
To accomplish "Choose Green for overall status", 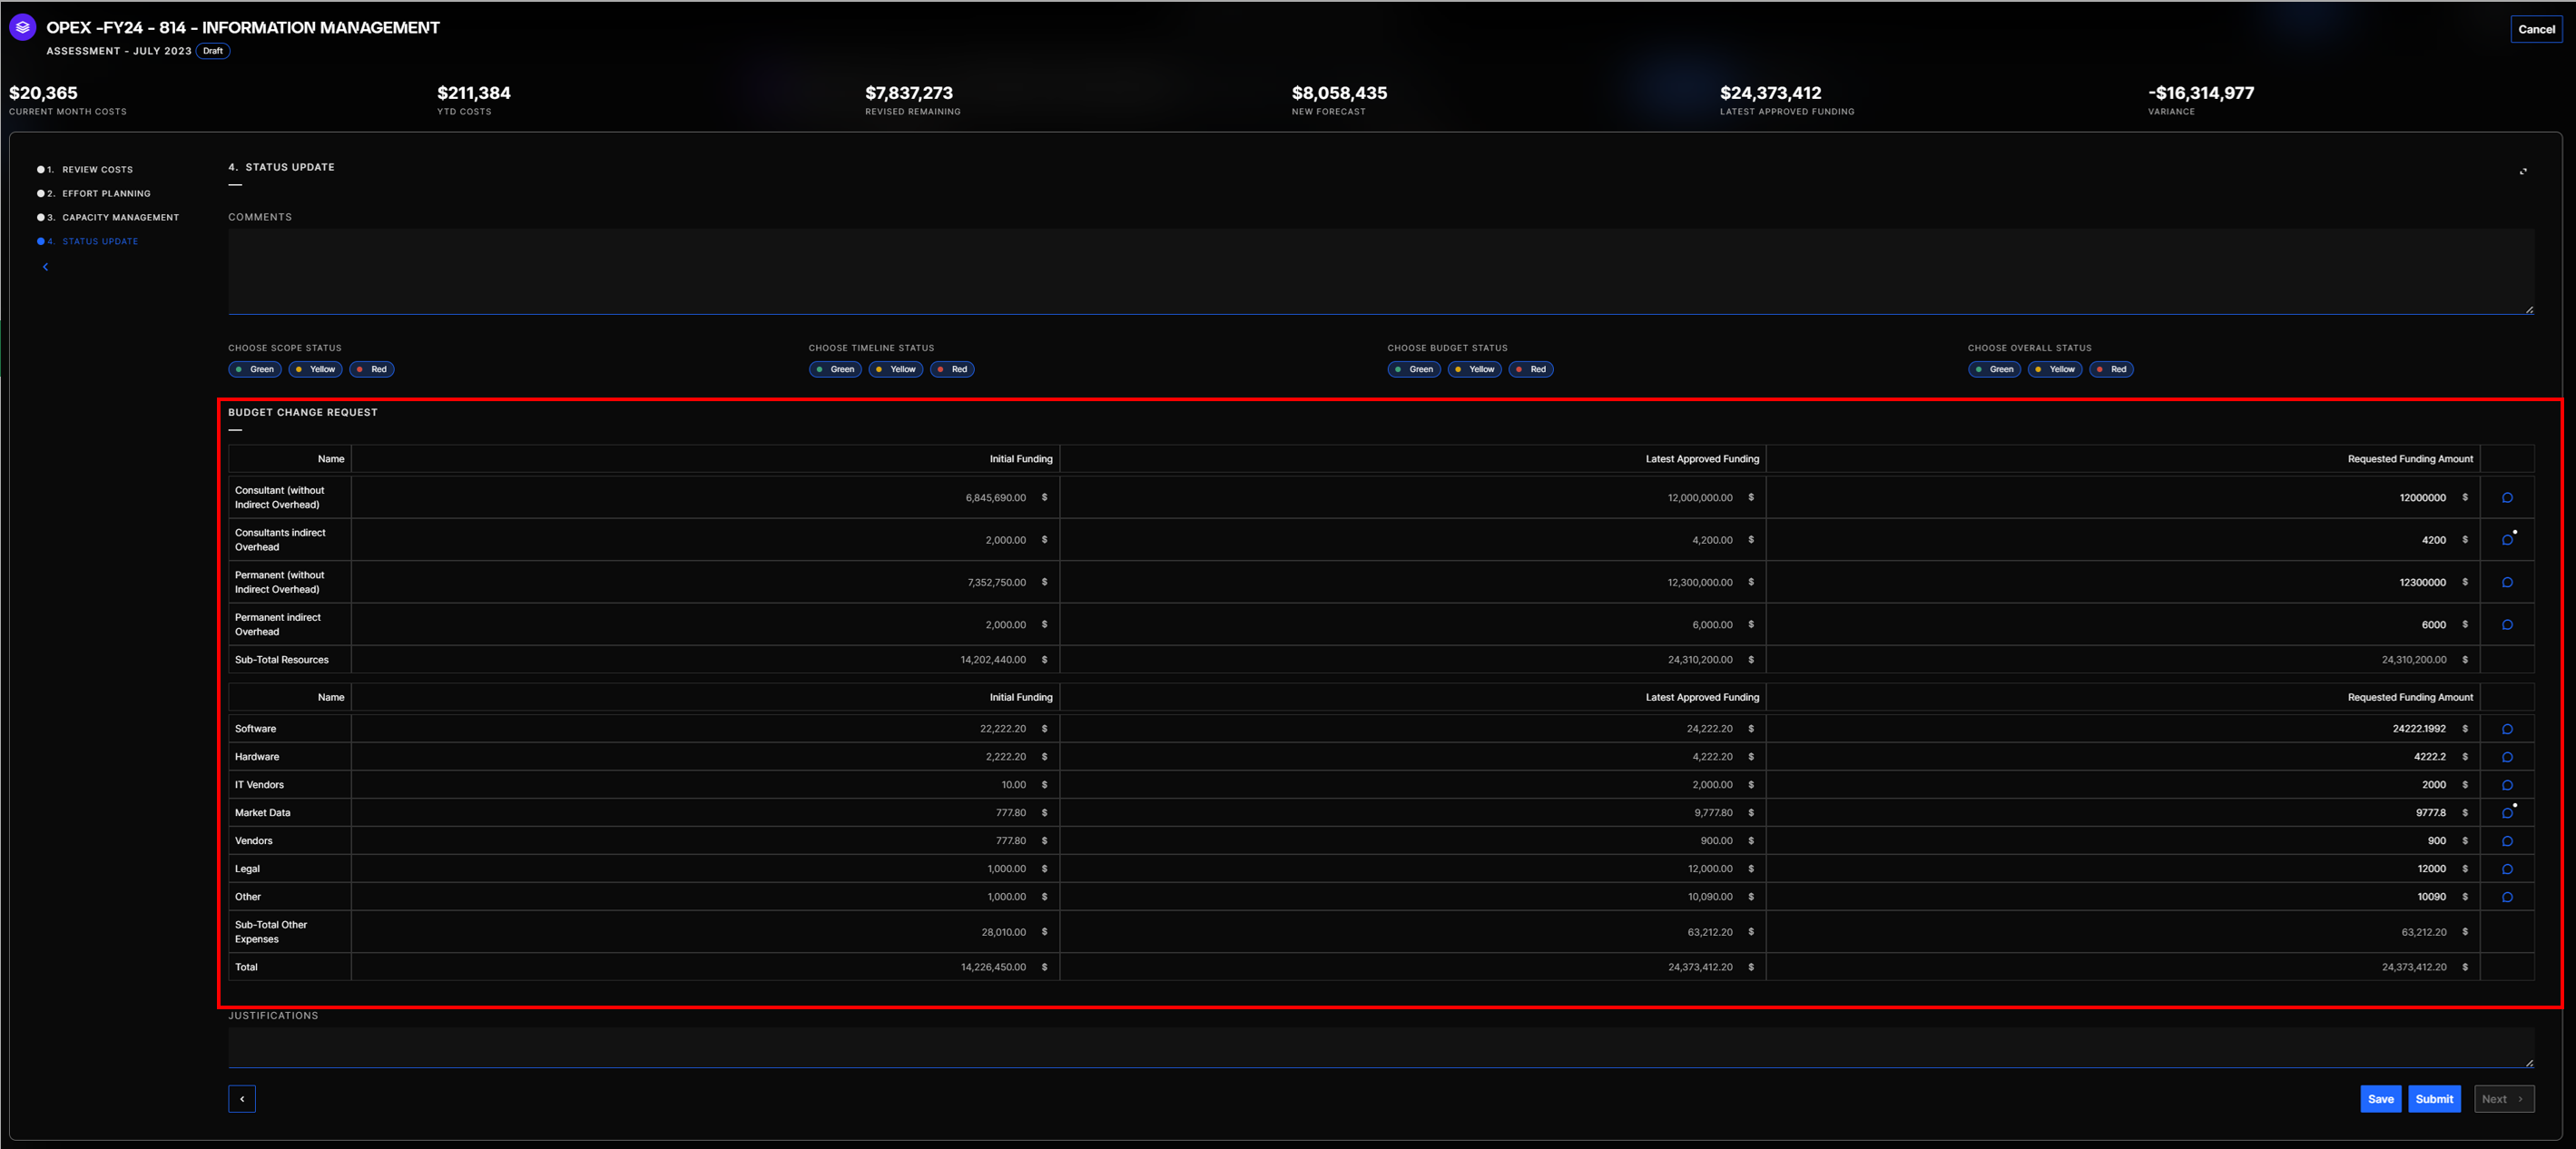I will [x=1994, y=369].
